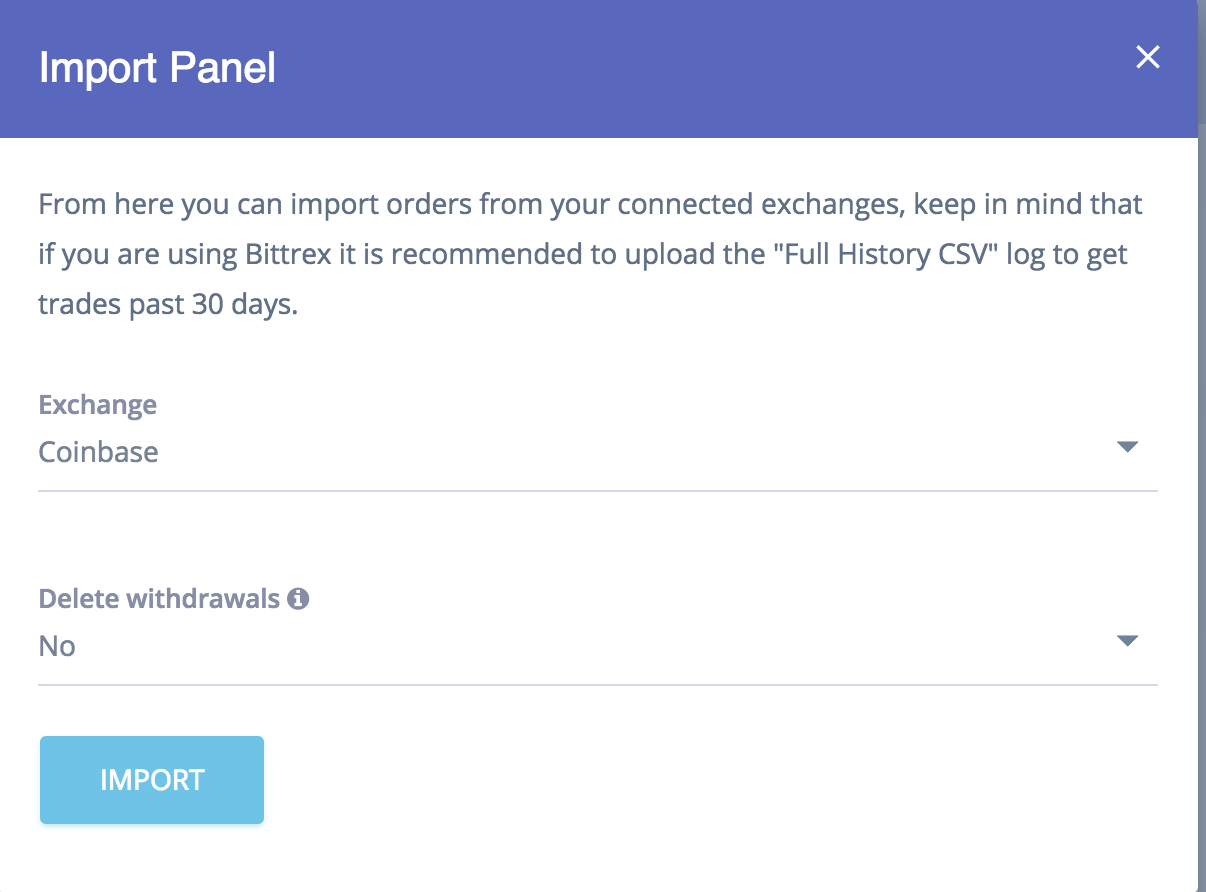Screen dimensions: 1206x892
Task: Click the empty purple header bar area
Action: click(x=700, y=68)
